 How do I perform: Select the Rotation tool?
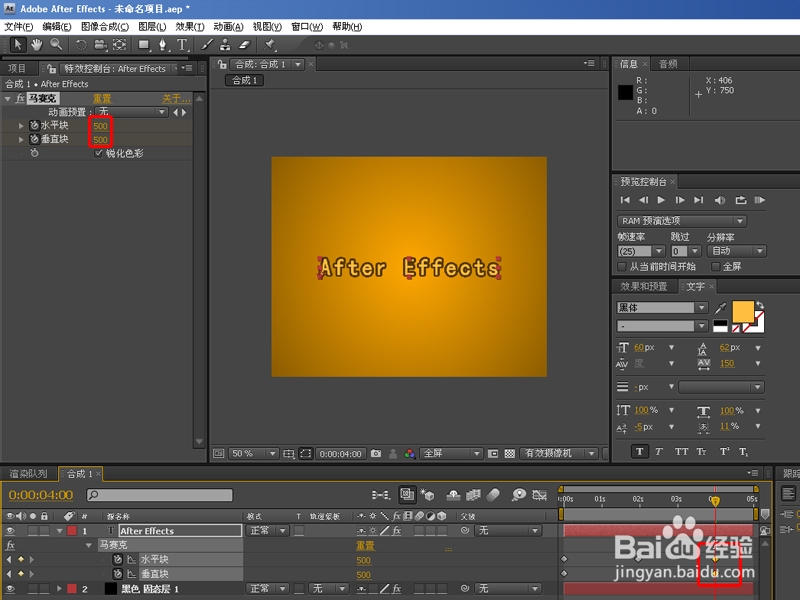81,45
